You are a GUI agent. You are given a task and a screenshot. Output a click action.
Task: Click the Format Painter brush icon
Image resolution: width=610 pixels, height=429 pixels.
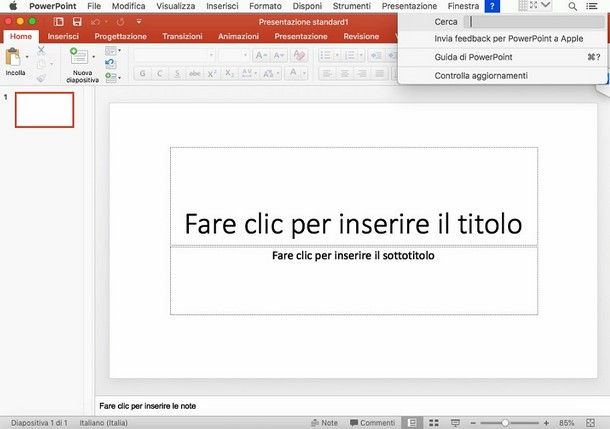[41, 78]
